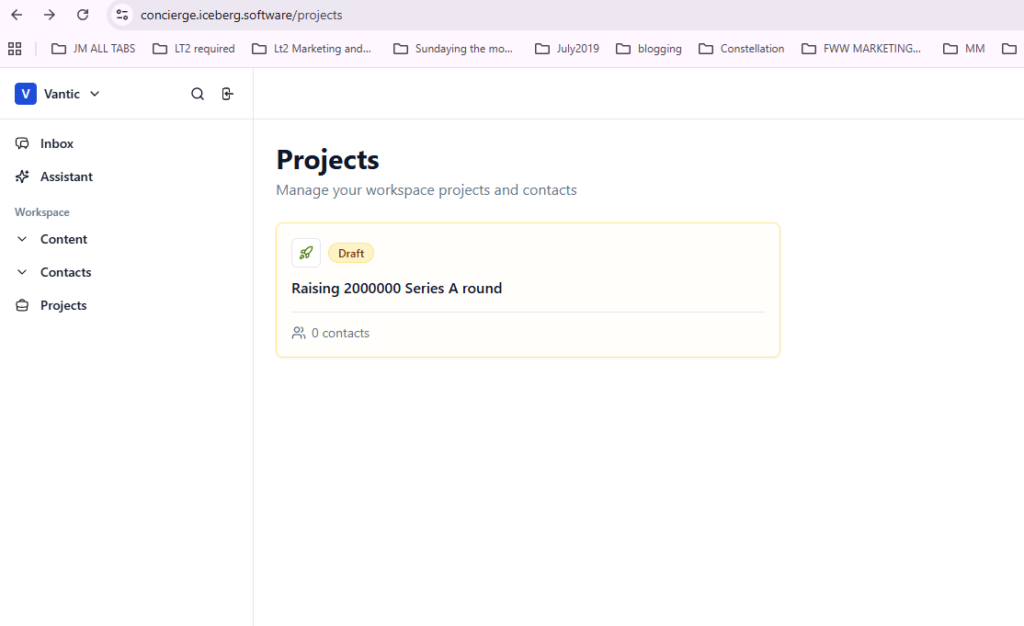Click the Assistant sparkle icon
The height and width of the screenshot is (626, 1024).
click(22, 177)
